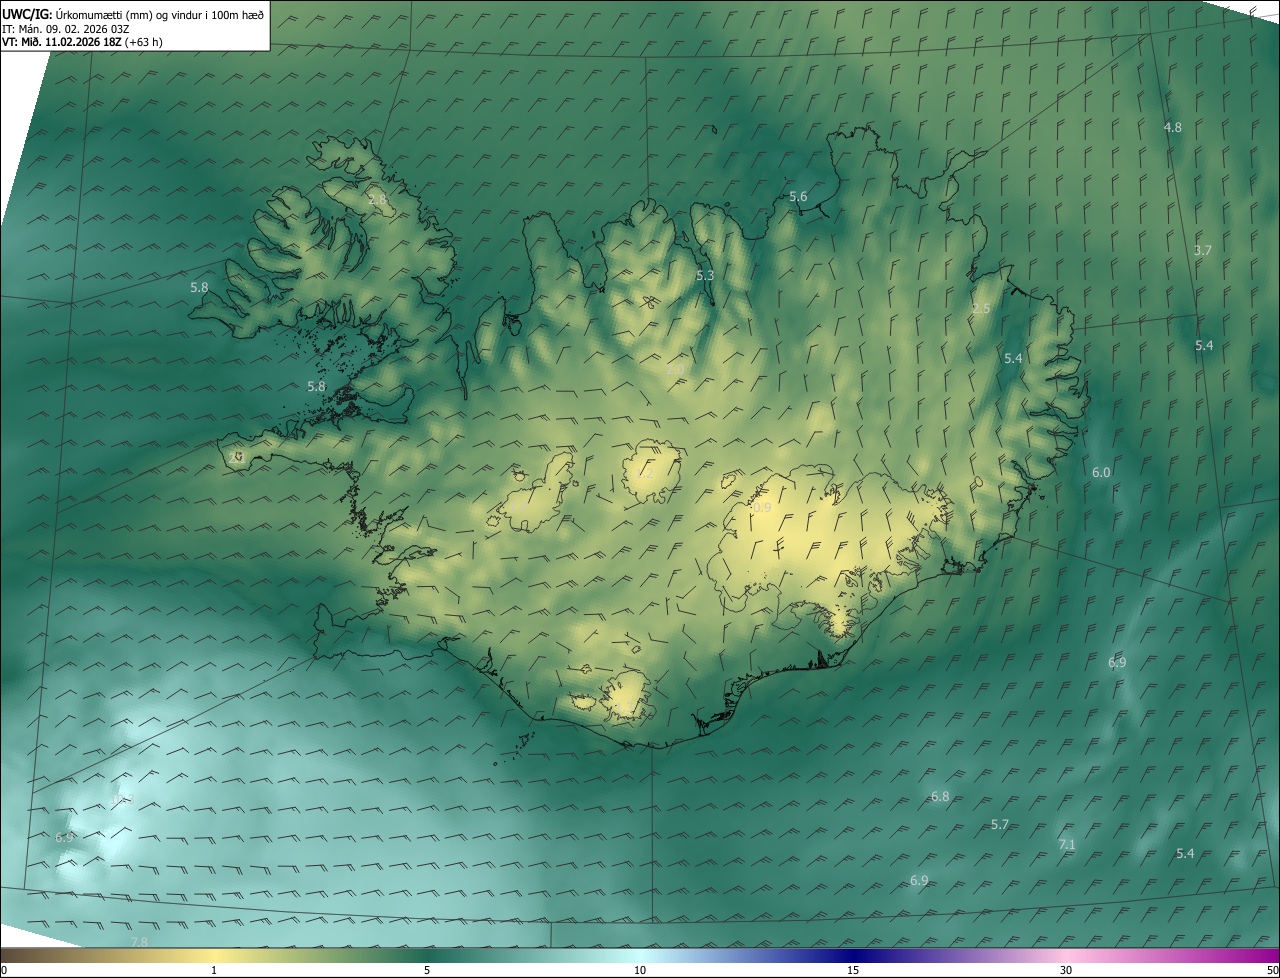
Task: Click the UWC/IG Úrkomumætti title line
Action: pyautogui.click(x=133, y=13)
